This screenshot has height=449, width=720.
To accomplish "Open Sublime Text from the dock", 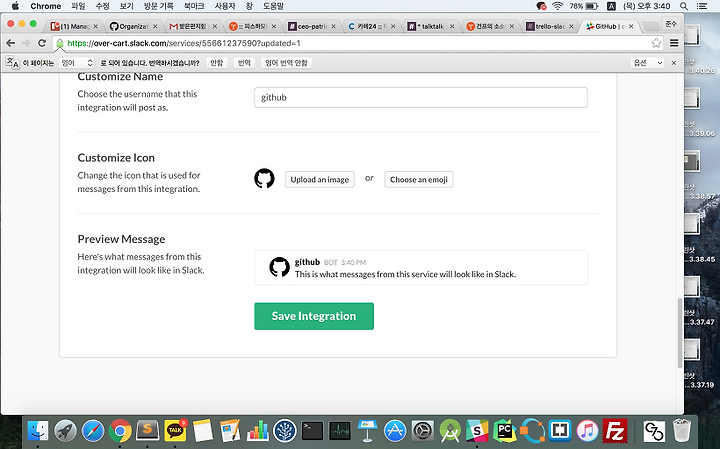I will pyautogui.click(x=147, y=431).
